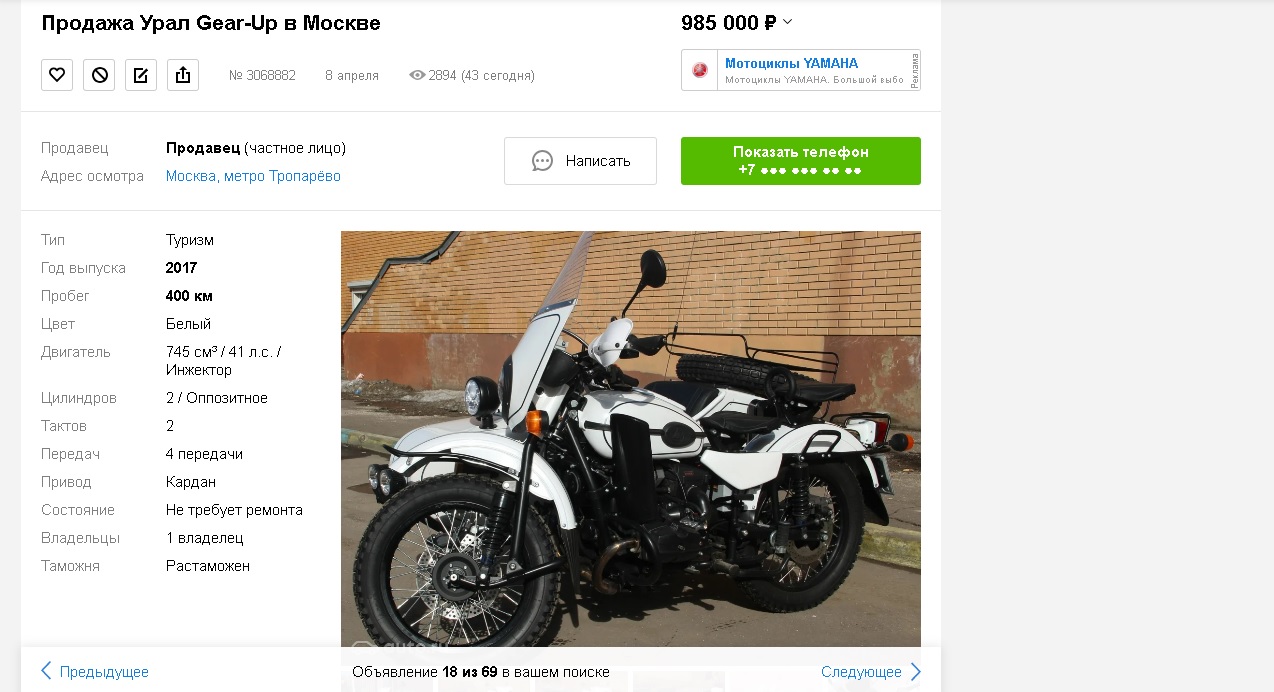Click Показать телефон button

tap(801, 161)
